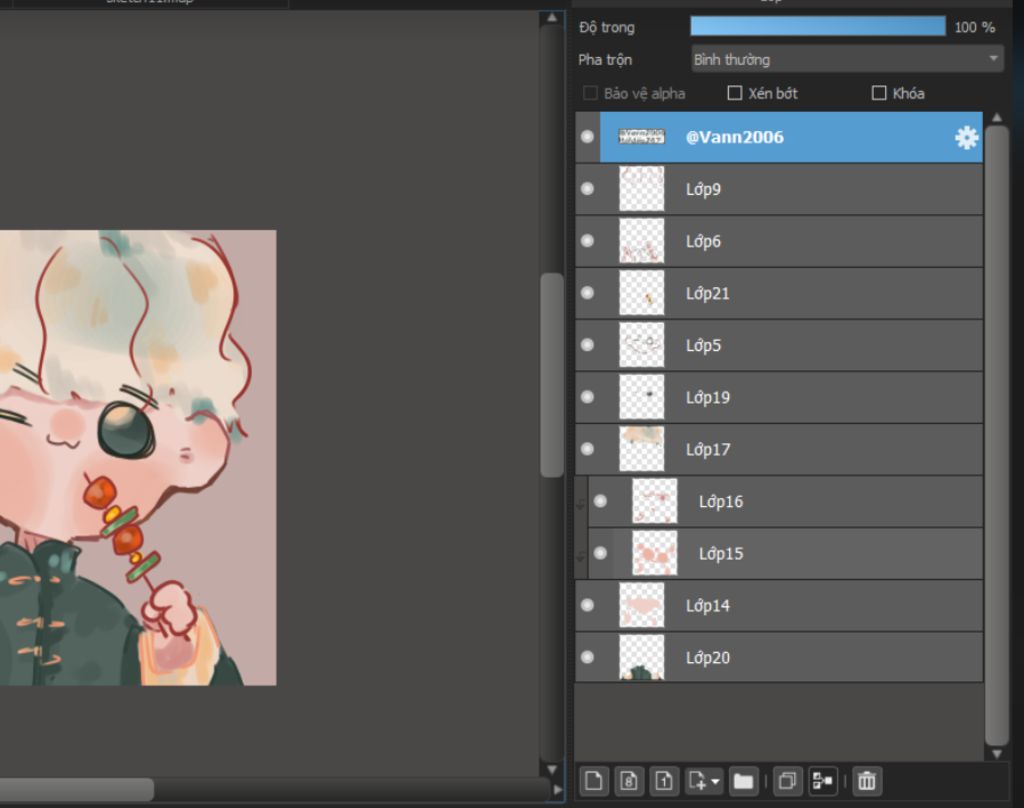
Task: Hide layer Lớp17
Action: coord(587,449)
